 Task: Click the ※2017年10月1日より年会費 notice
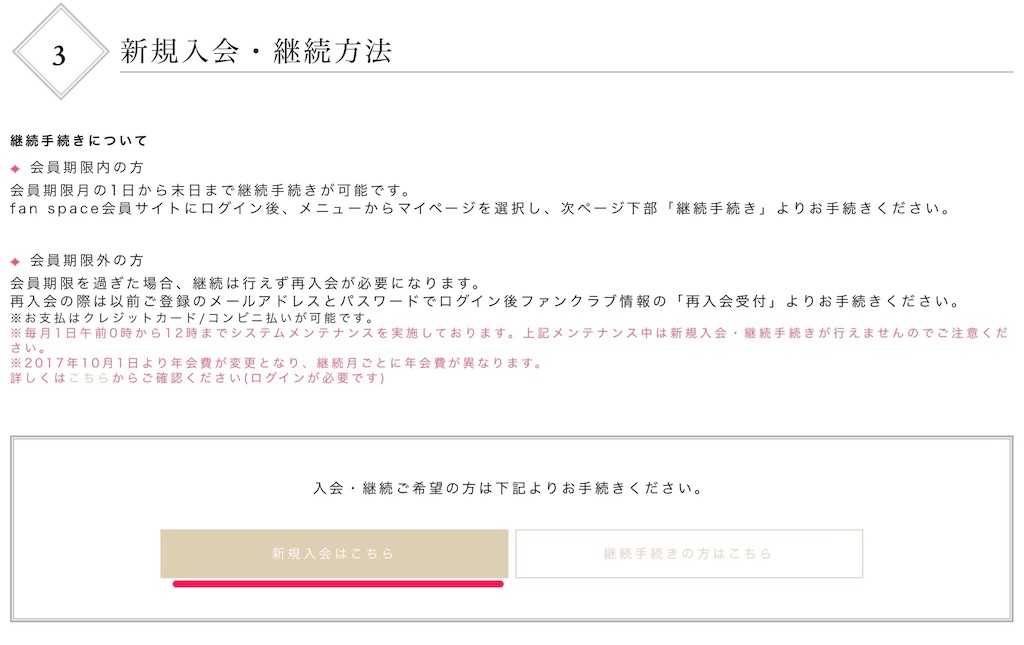pyautogui.click(x=277, y=363)
